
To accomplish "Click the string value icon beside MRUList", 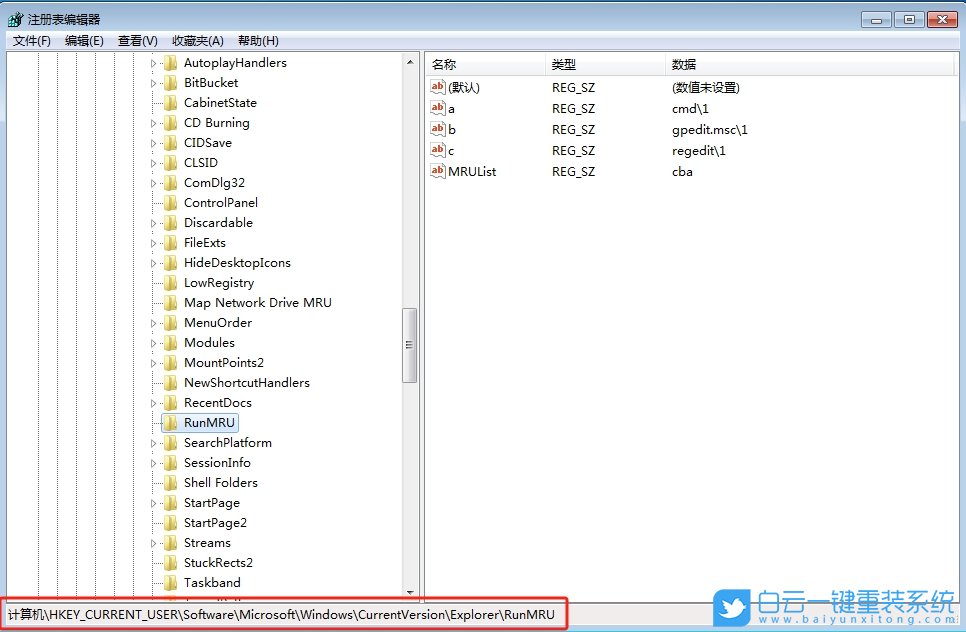I will point(437,171).
